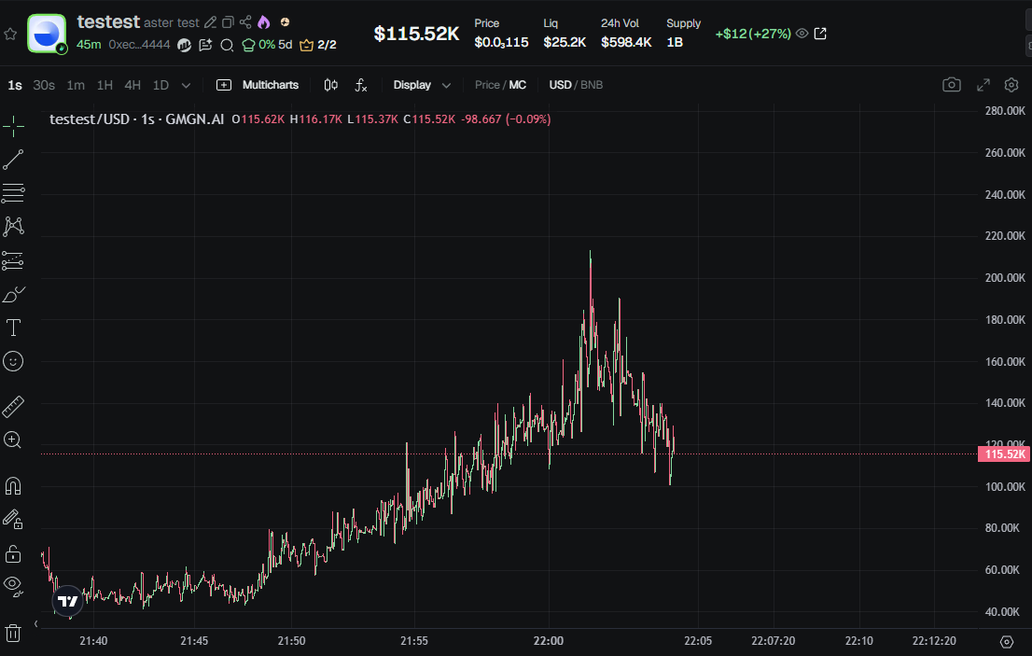Expand the Display dropdown menu
The image size is (1032, 656).
click(422, 85)
